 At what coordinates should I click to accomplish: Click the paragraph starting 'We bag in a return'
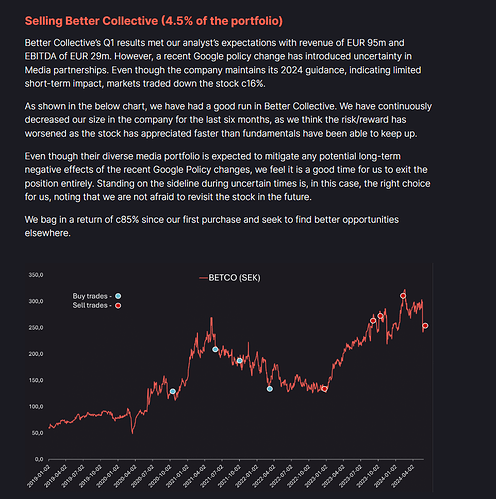pos(212,226)
